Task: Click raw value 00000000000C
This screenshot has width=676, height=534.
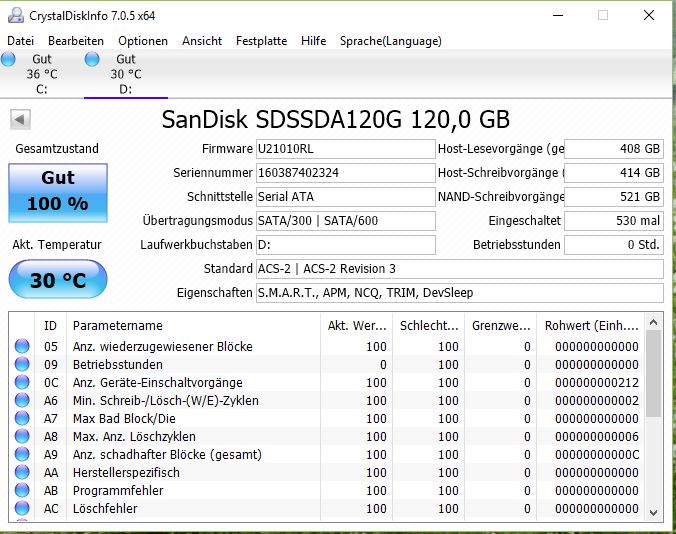Action: [597, 454]
